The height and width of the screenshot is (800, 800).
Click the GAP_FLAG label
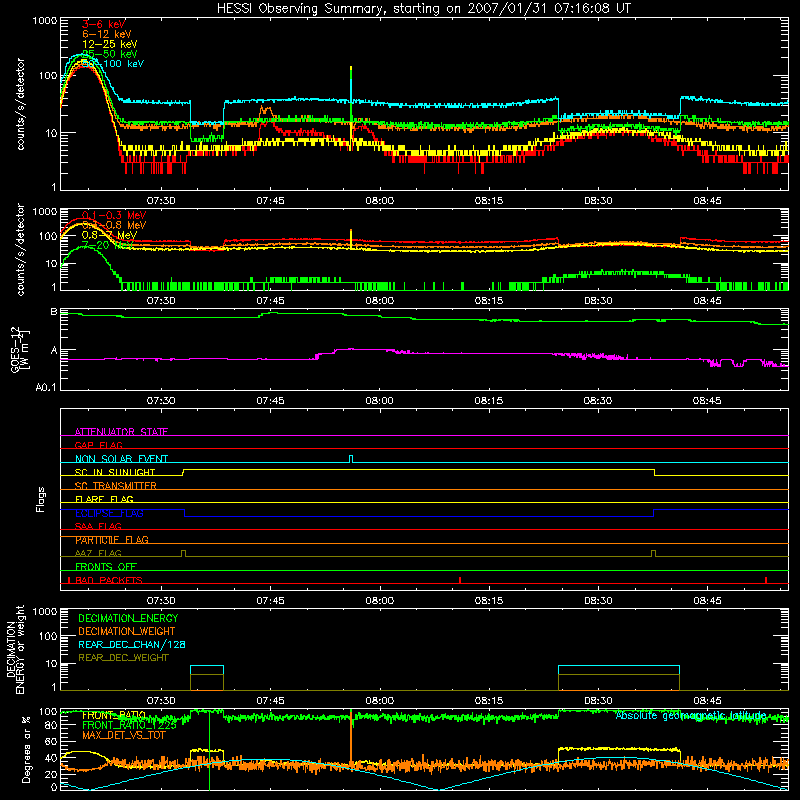(98, 445)
